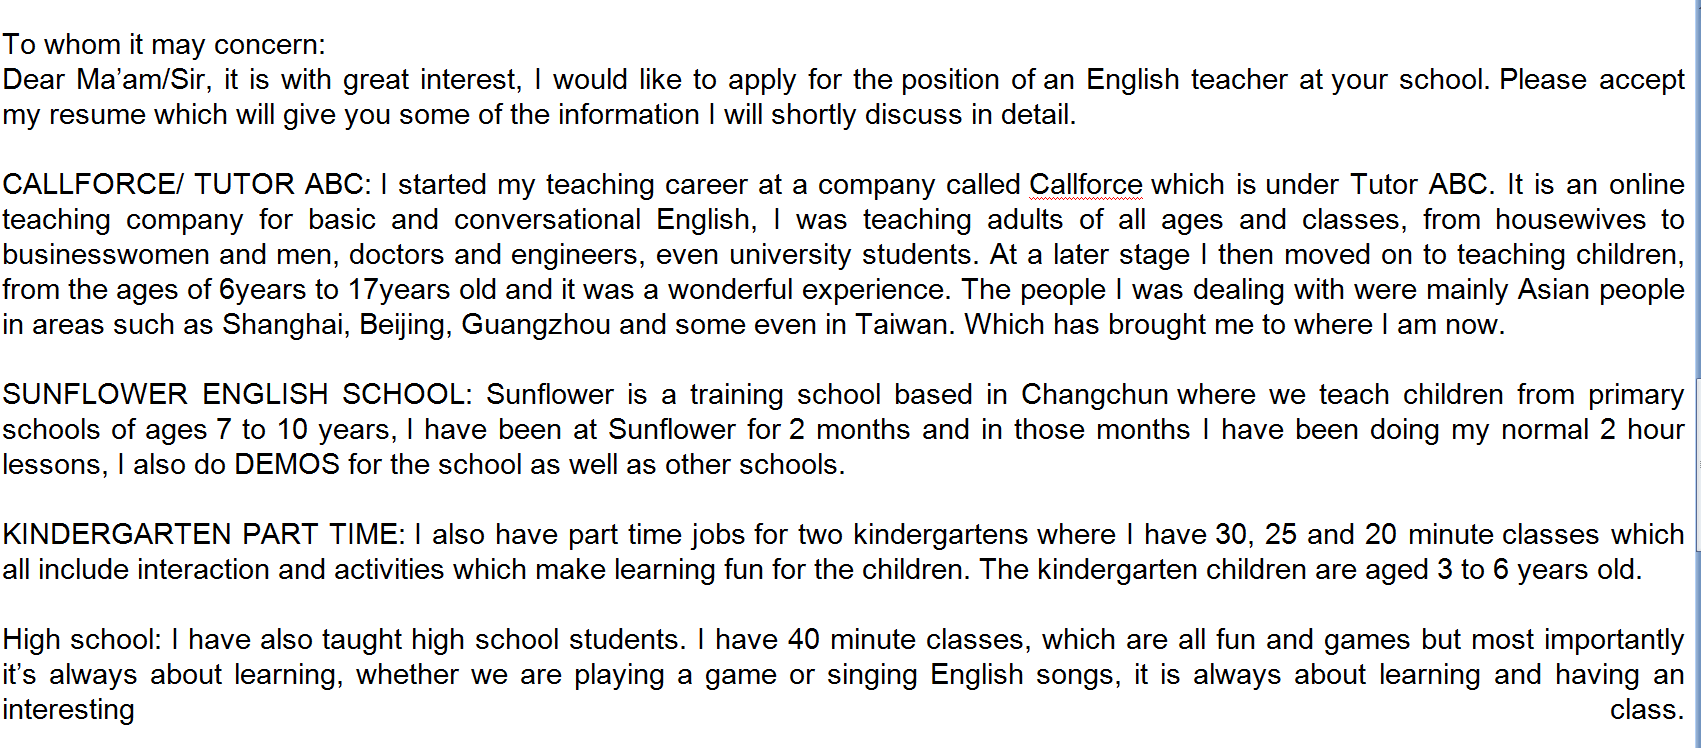Click the capitalized word 'DEMOS'
Viewport: 1701px width, 748px height.
click(287, 465)
